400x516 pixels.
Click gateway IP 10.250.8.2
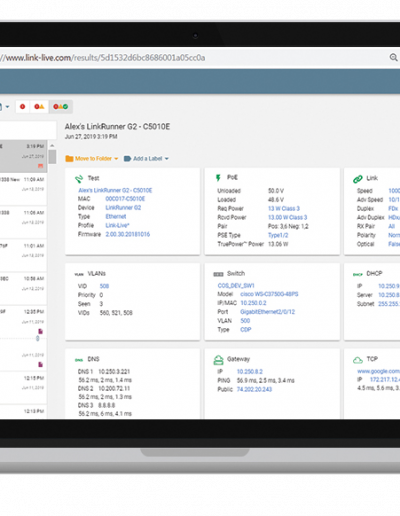pyautogui.click(x=250, y=372)
